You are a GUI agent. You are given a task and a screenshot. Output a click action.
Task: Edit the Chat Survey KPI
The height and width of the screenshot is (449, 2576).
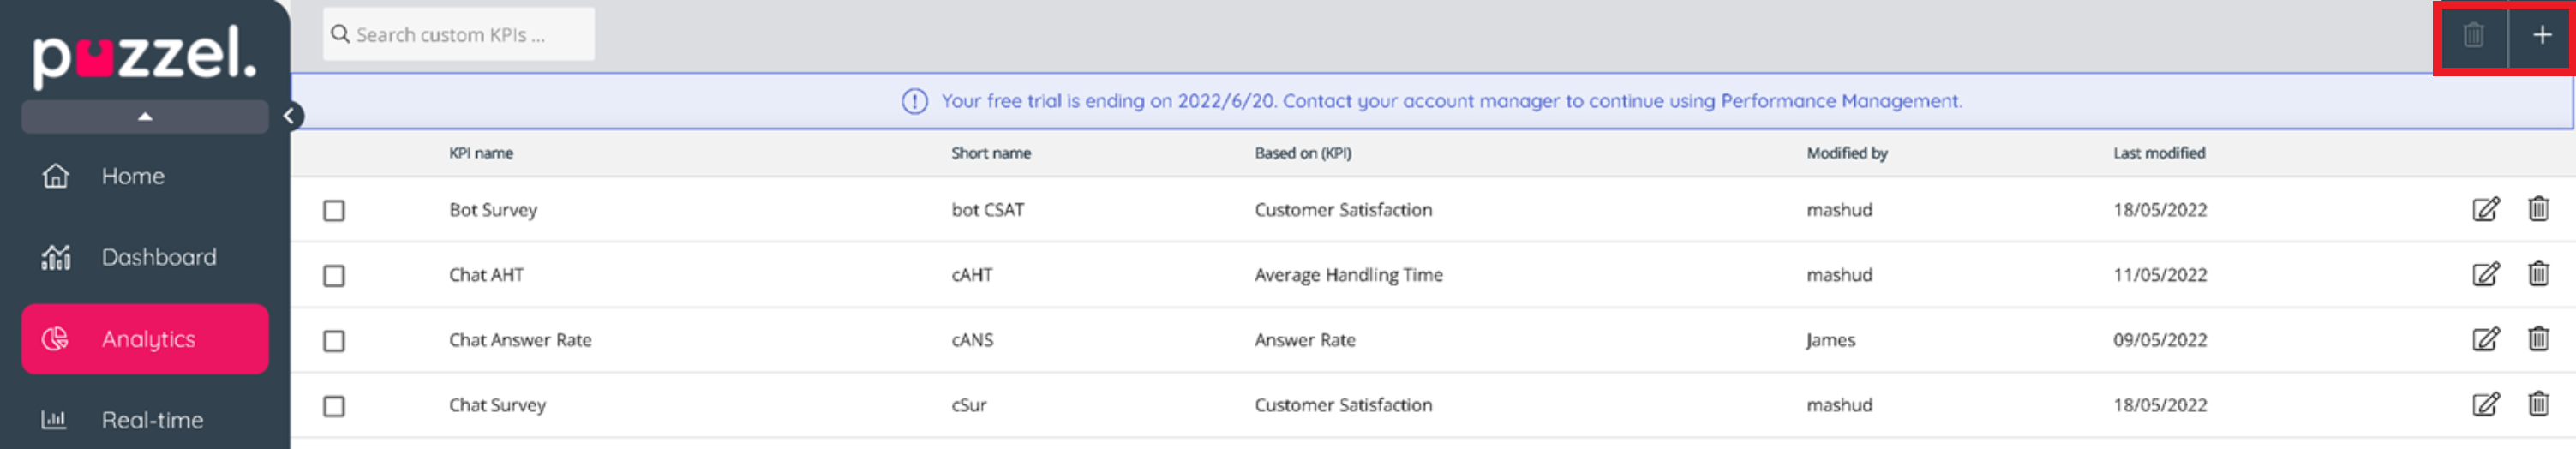[2485, 404]
